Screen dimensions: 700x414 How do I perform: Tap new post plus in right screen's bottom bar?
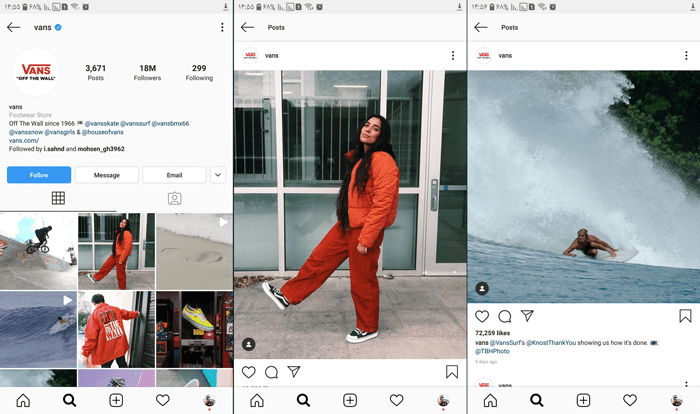(583, 400)
